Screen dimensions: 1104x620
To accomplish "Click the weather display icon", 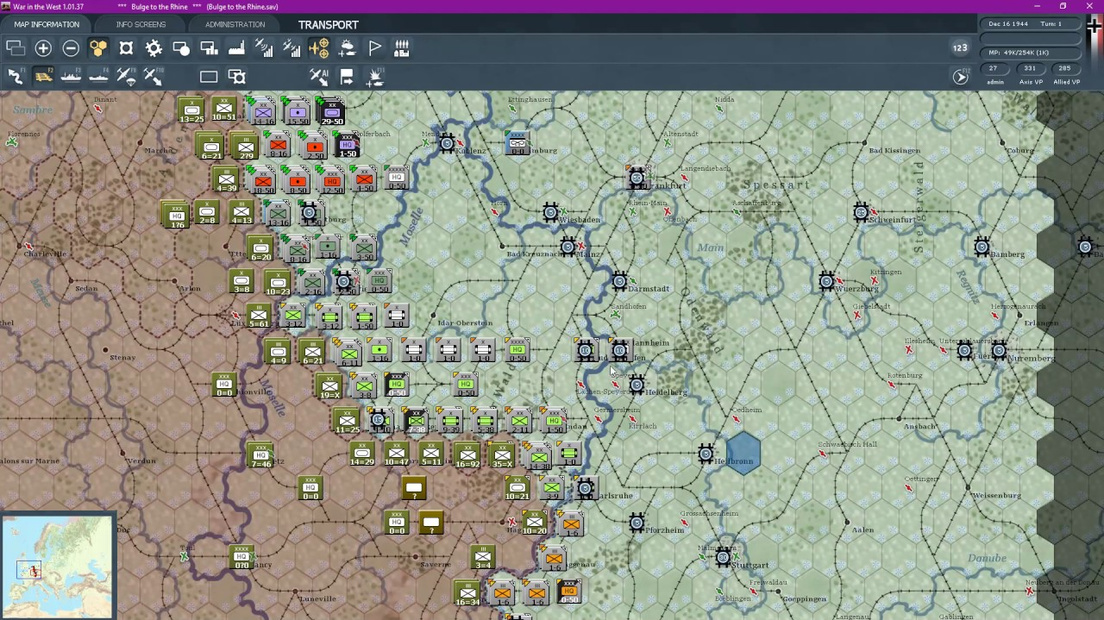I will pos(347,48).
